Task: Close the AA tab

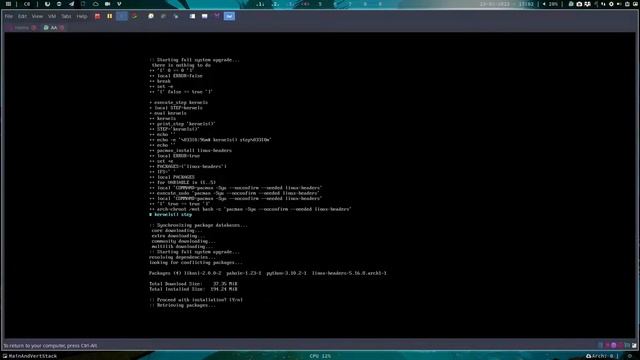Action: pos(62,28)
